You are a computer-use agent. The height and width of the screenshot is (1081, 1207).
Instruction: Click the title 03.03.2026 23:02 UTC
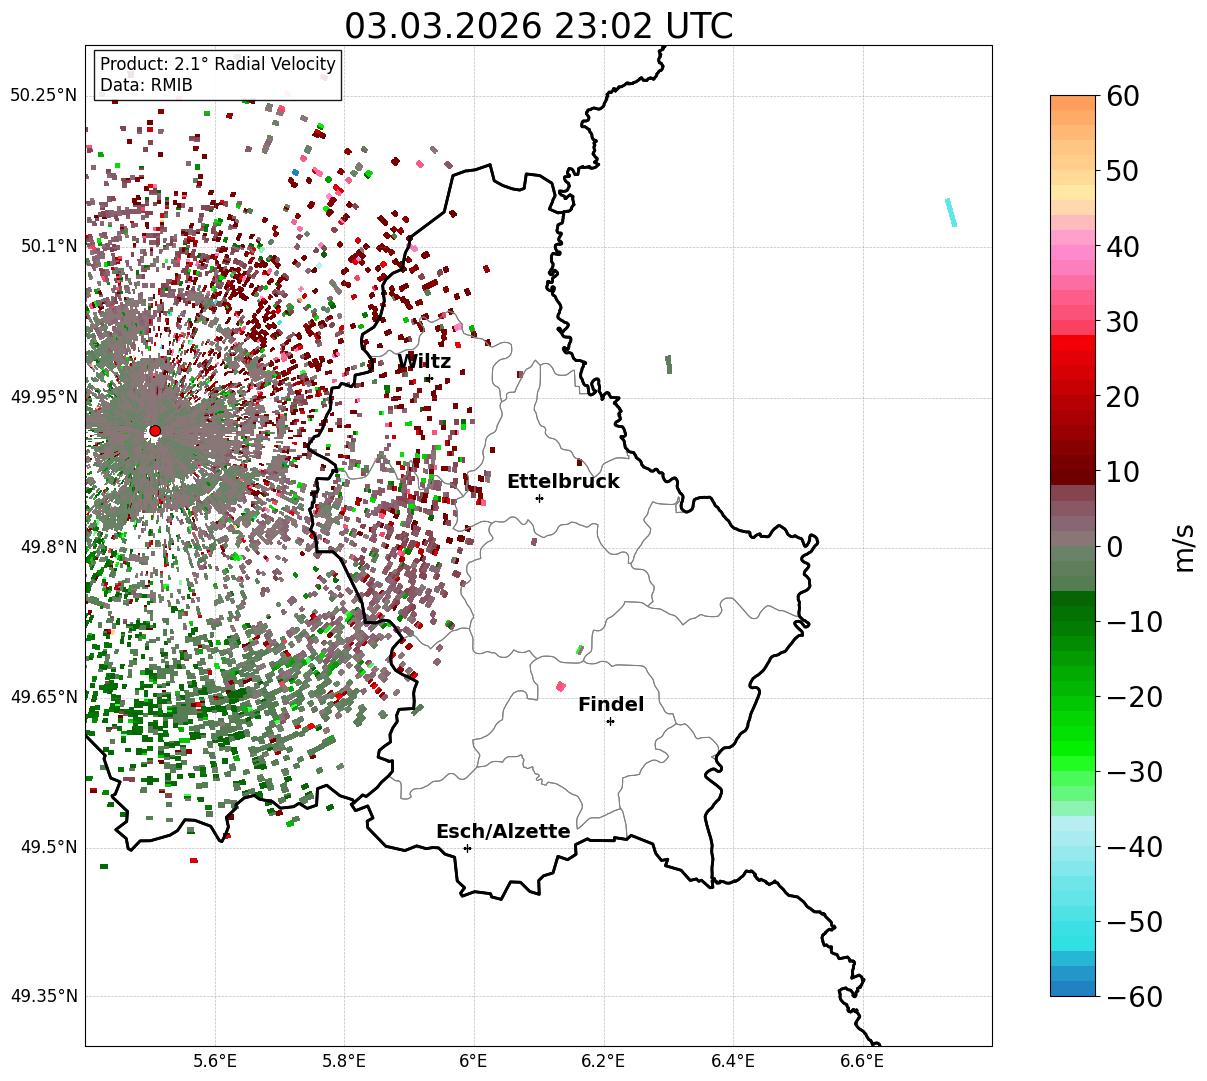tap(538, 26)
